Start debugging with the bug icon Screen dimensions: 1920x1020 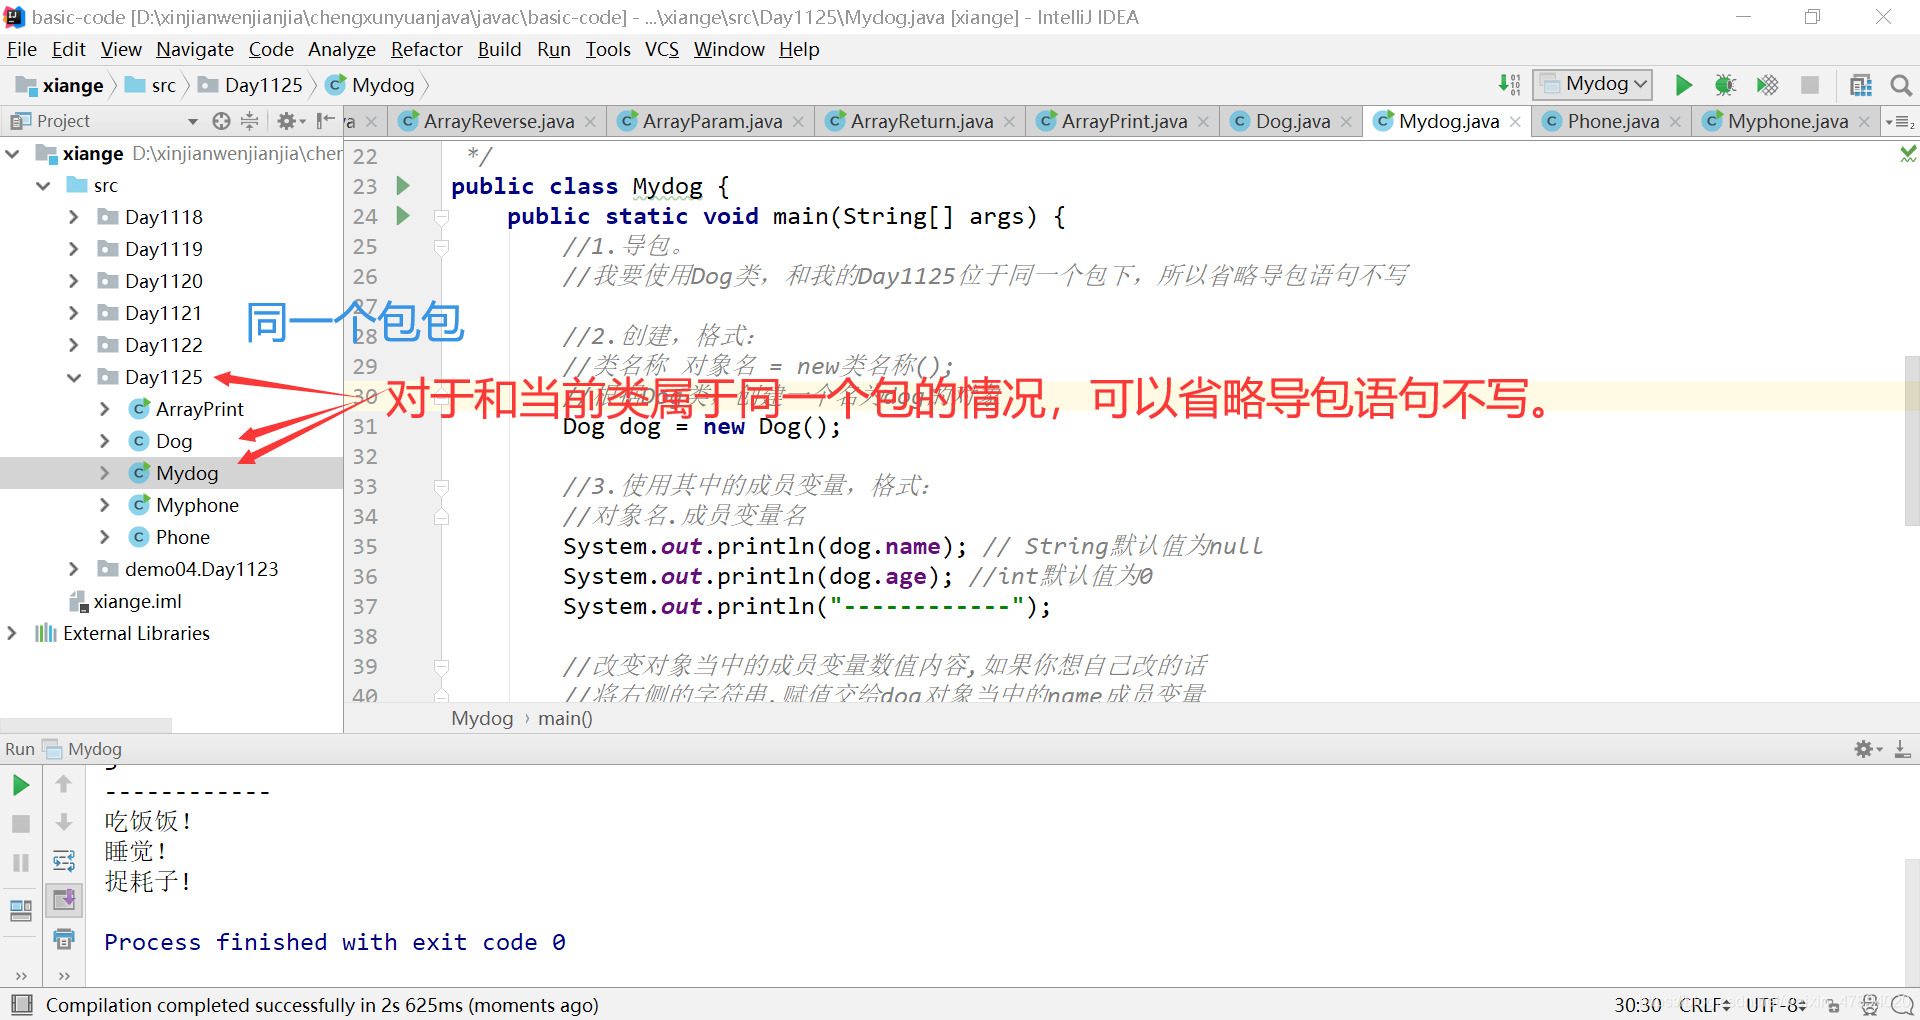point(1725,85)
